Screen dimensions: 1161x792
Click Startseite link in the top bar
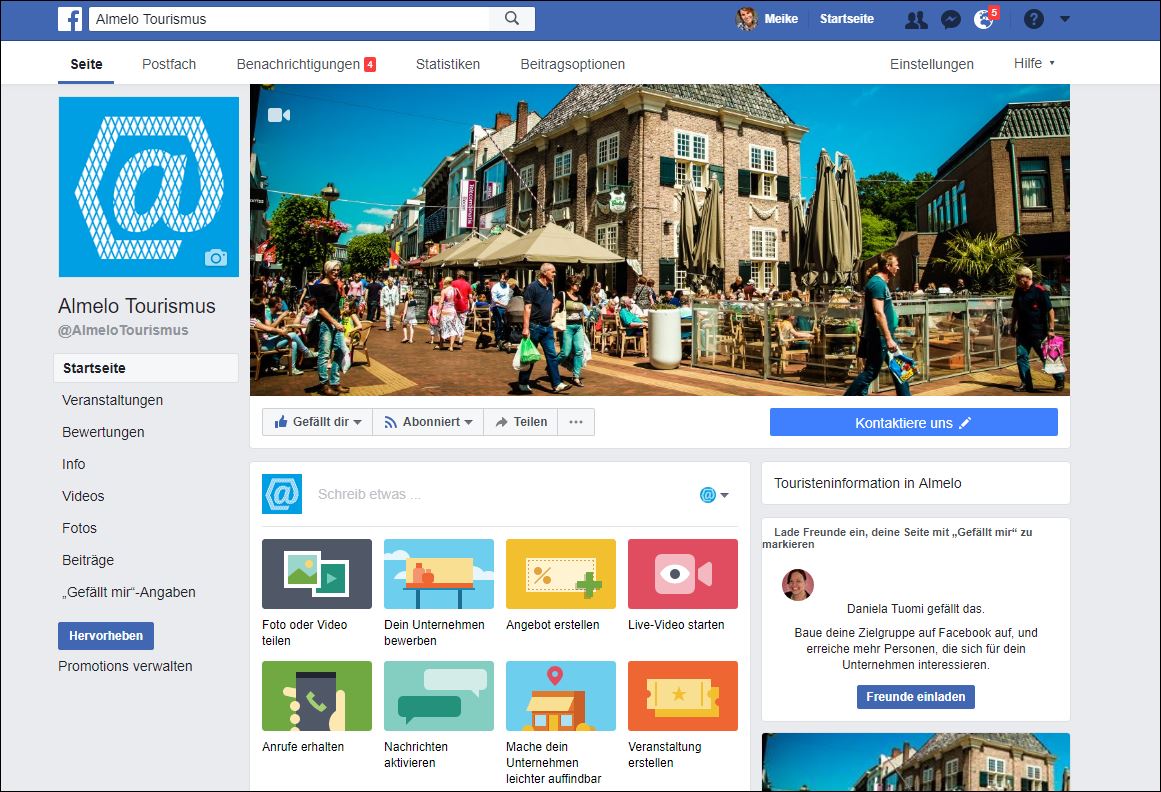pyautogui.click(x=846, y=19)
